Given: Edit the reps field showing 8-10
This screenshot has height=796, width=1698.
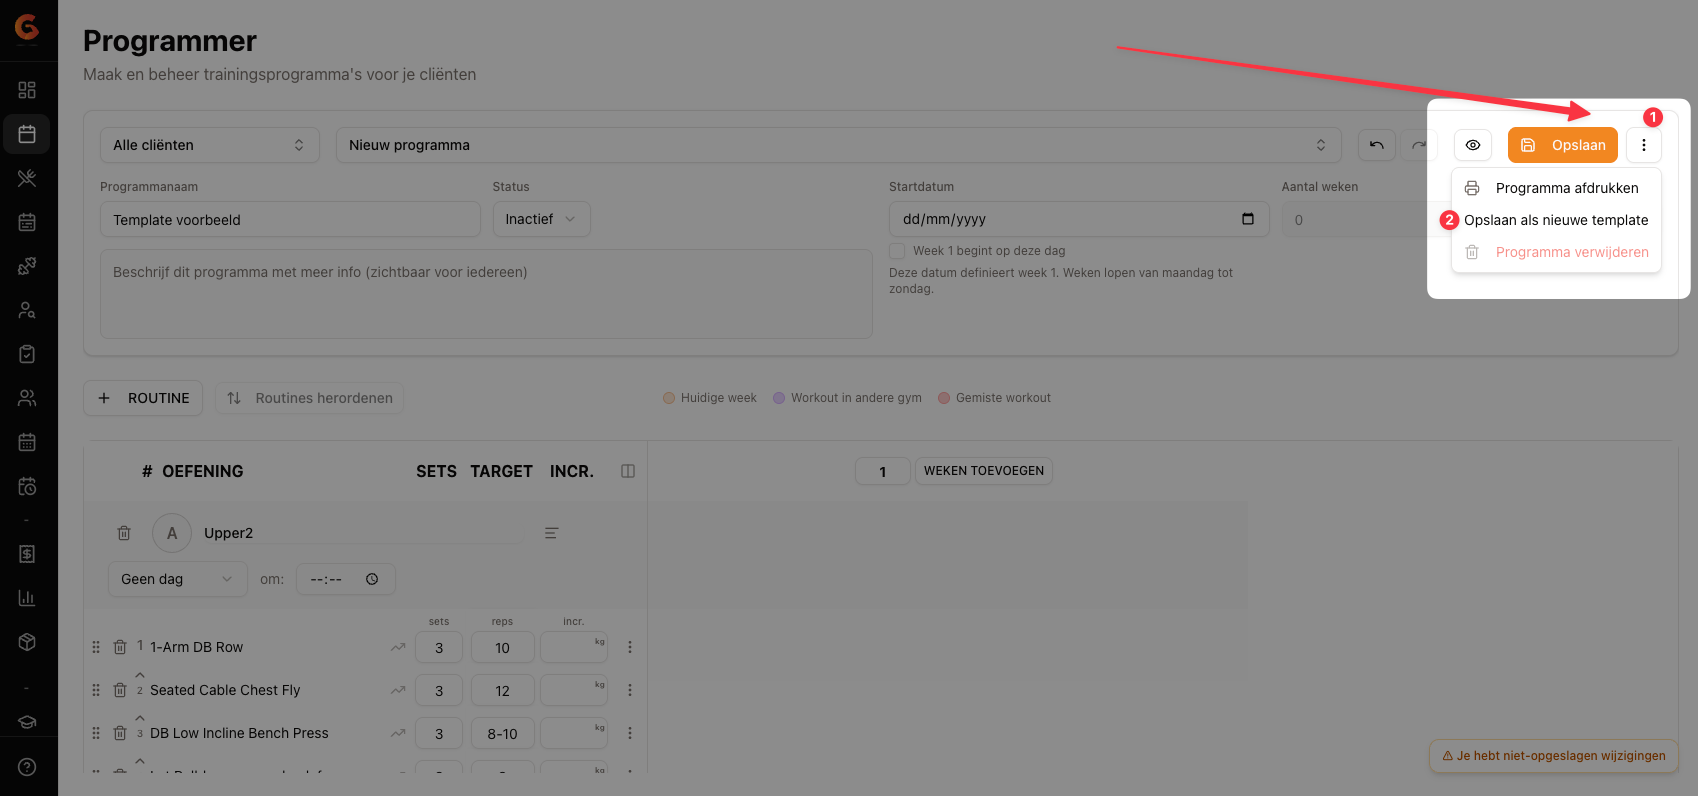Looking at the screenshot, I should (x=503, y=733).
